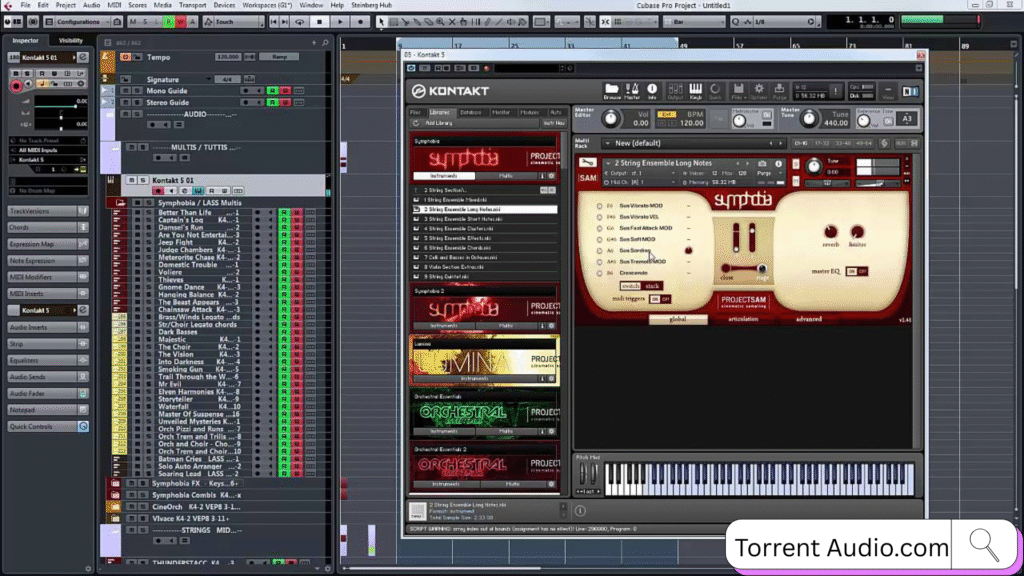Viewport: 1024px width, 576px height.
Task: Select the Sus Vibrato MOD articulation radio button
Action: click(601, 205)
